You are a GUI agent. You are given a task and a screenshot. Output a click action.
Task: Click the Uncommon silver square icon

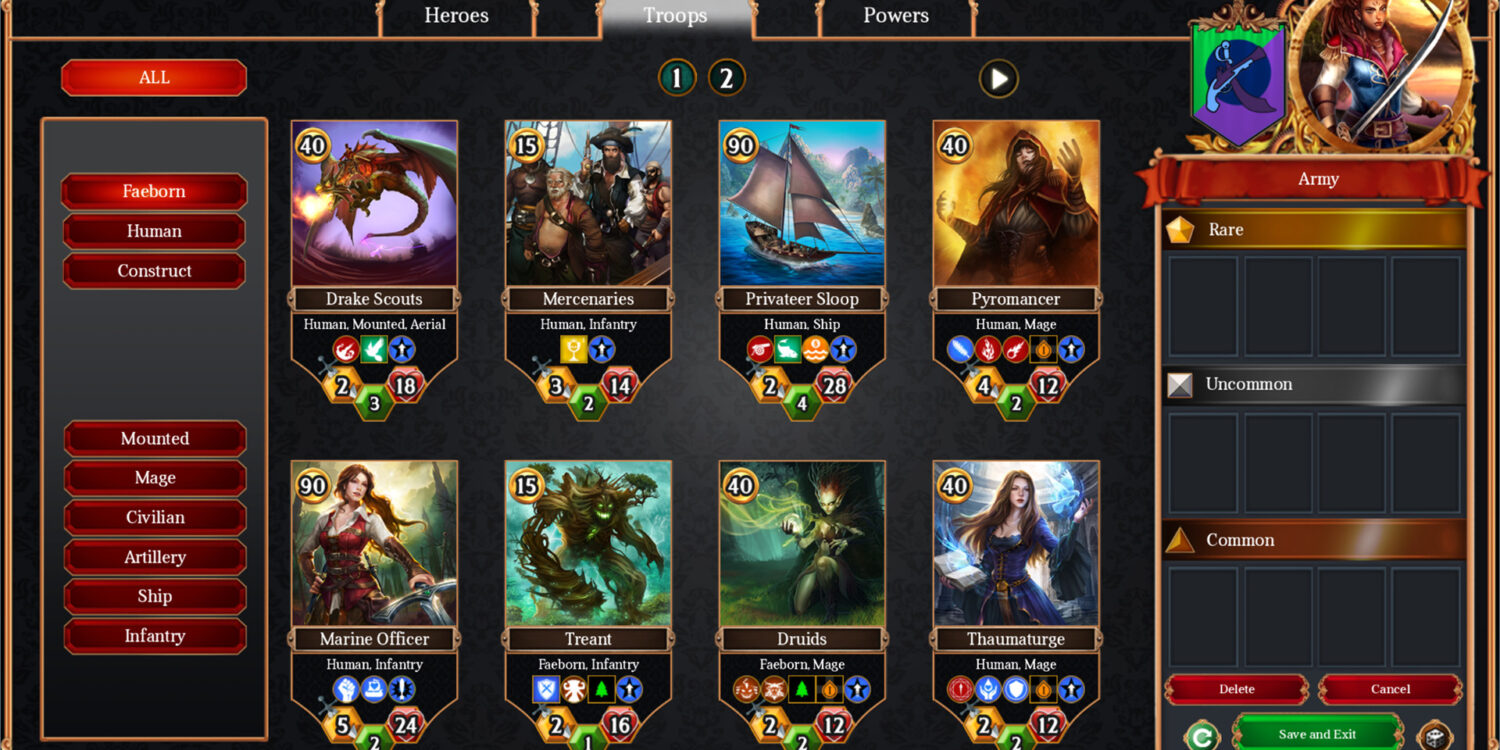[x=1180, y=385]
